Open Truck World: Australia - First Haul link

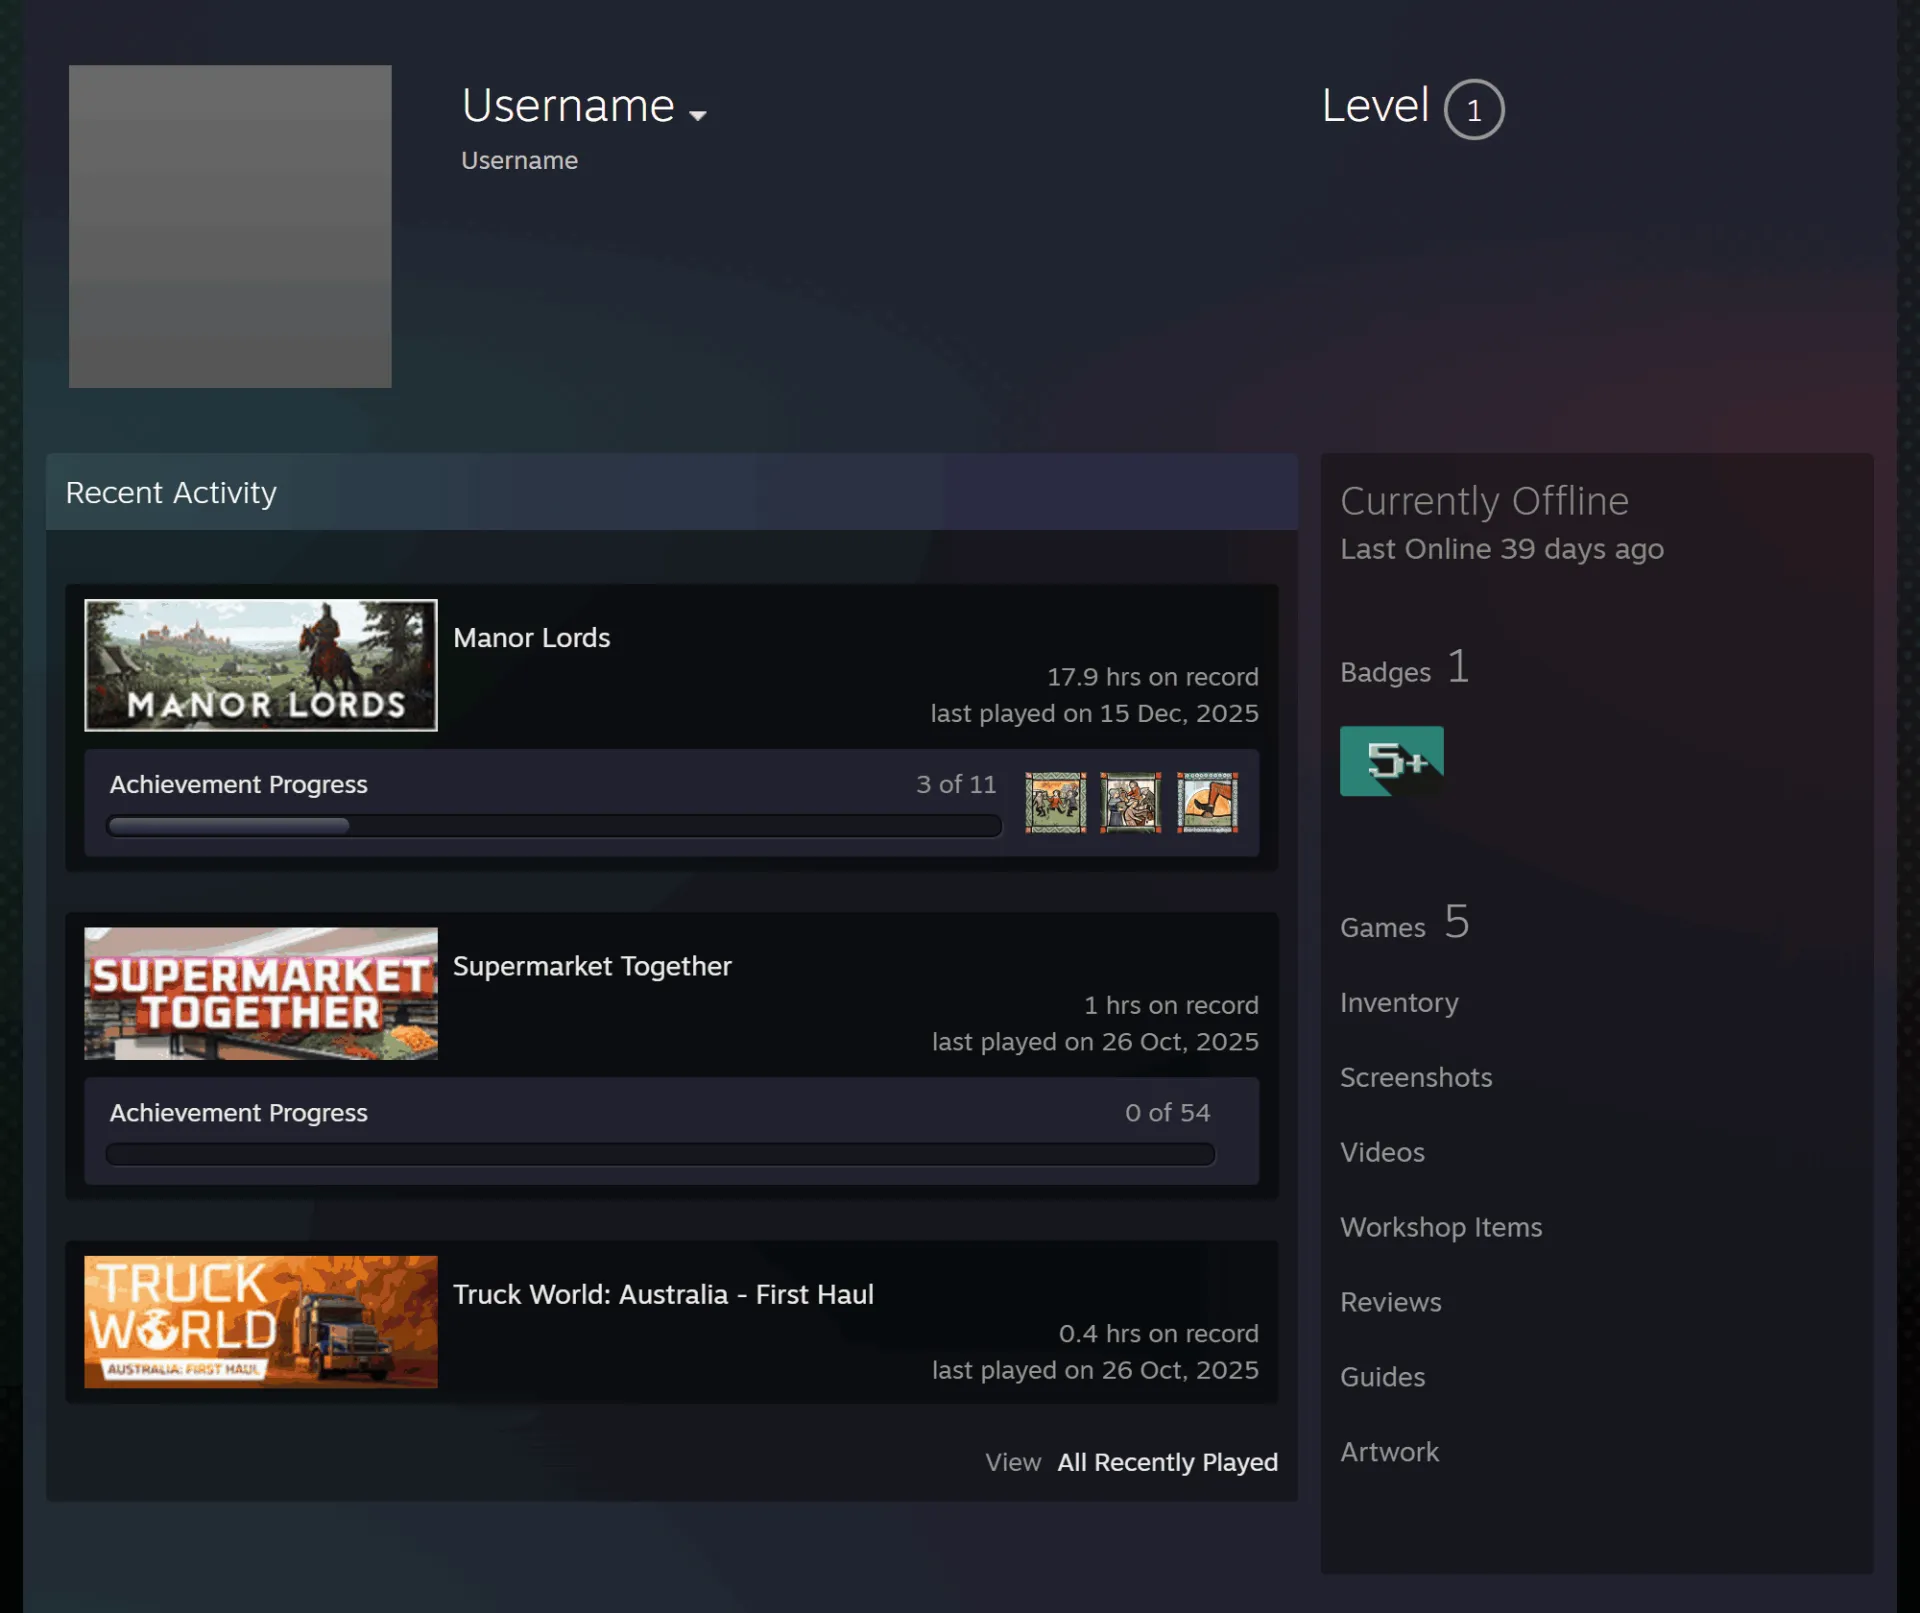[663, 1294]
